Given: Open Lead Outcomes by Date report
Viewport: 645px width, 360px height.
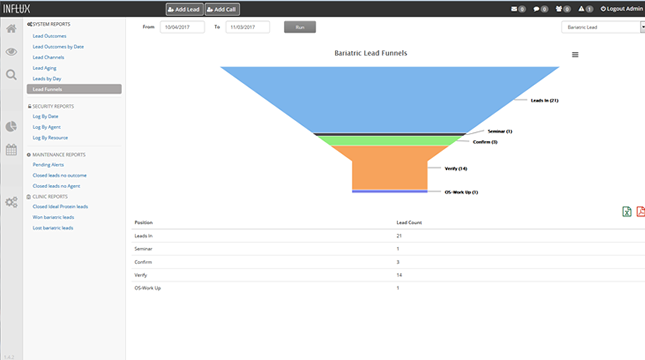Looking at the screenshot, I should [x=58, y=47].
